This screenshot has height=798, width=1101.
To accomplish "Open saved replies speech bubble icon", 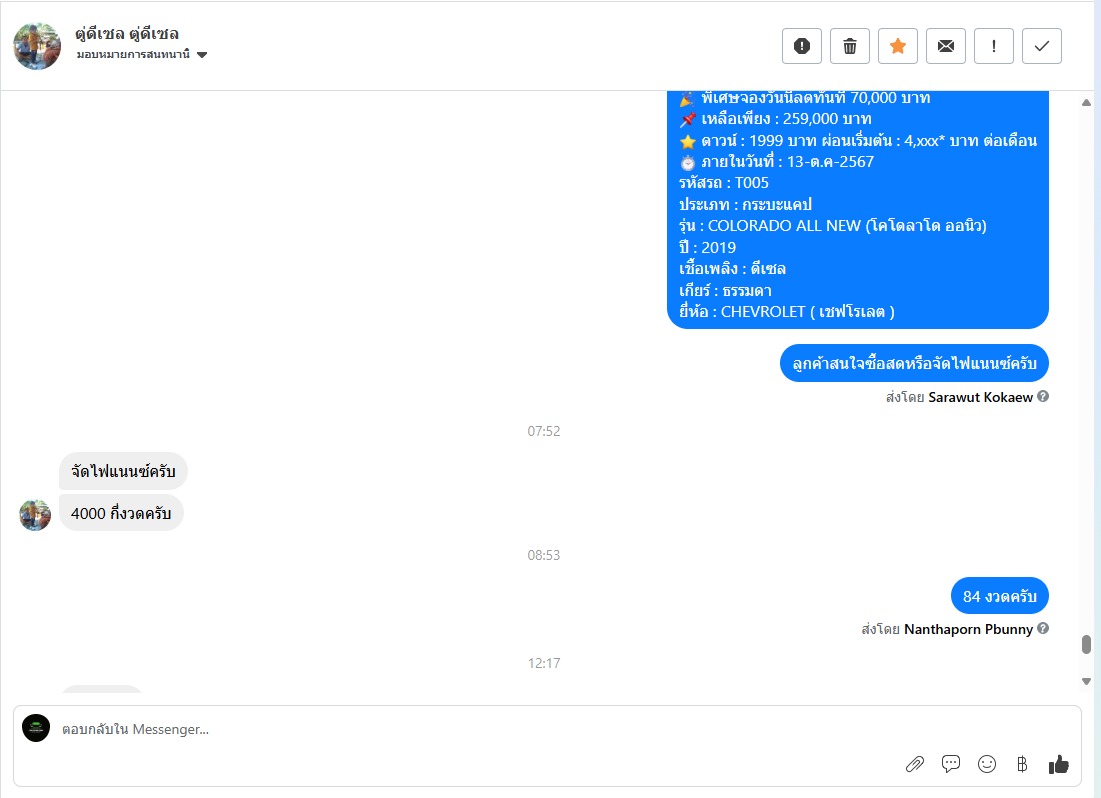I will click(951, 764).
